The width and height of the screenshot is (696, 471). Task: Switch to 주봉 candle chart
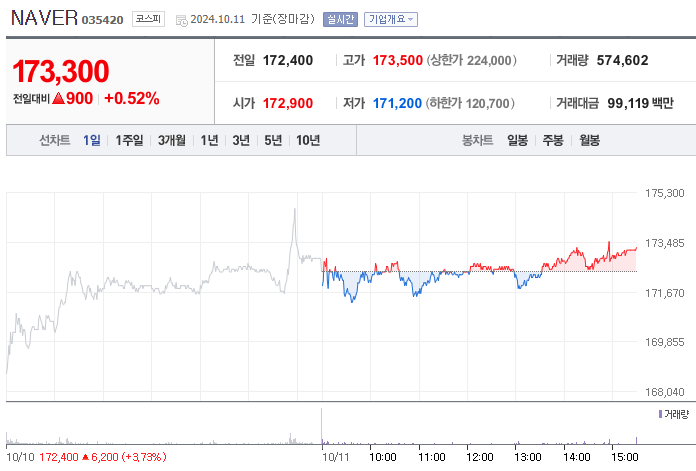[x=553, y=140]
